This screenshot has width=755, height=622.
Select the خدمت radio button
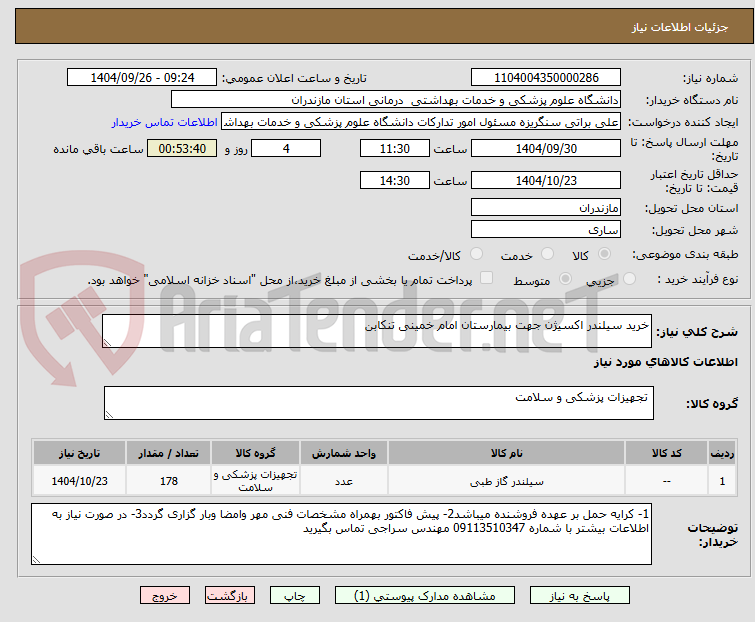tap(547, 253)
